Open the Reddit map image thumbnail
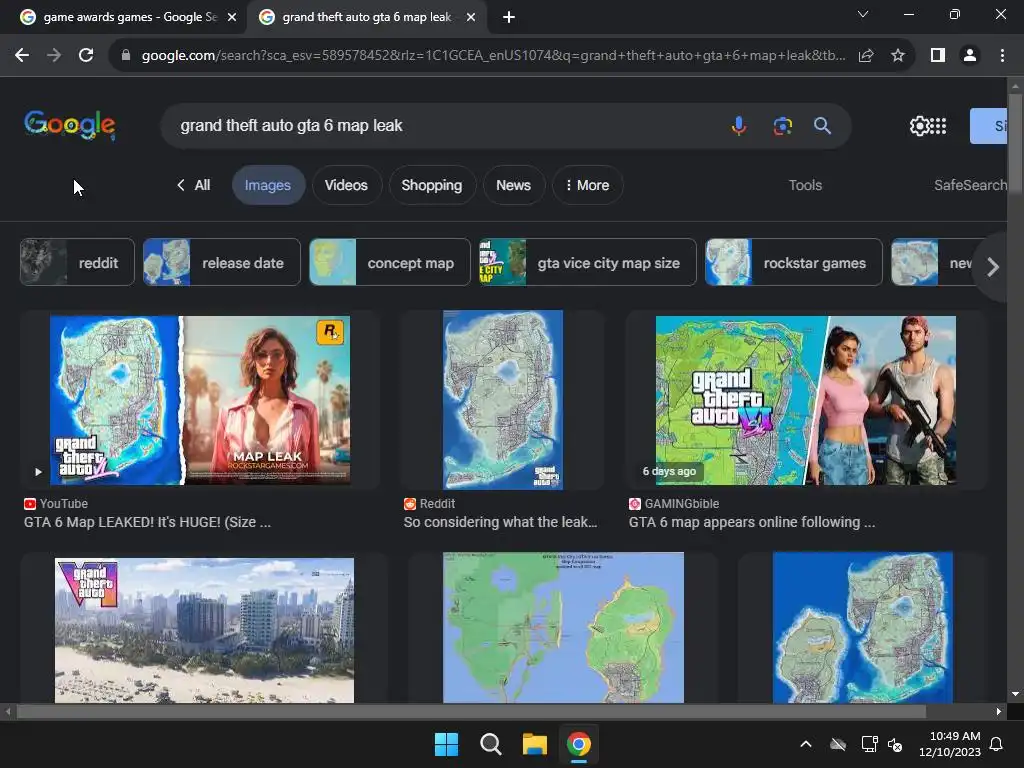Image resolution: width=1024 pixels, height=768 pixels. (x=503, y=400)
